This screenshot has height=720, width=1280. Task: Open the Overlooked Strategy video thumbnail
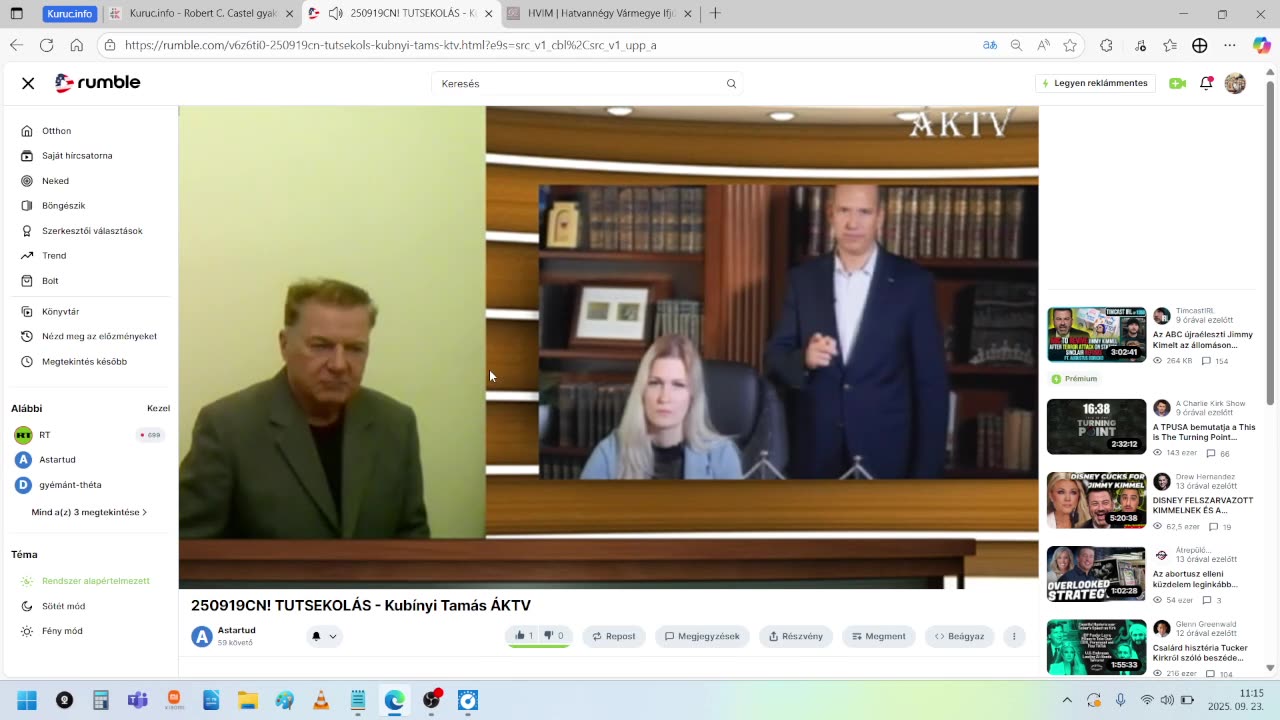click(x=1097, y=574)
